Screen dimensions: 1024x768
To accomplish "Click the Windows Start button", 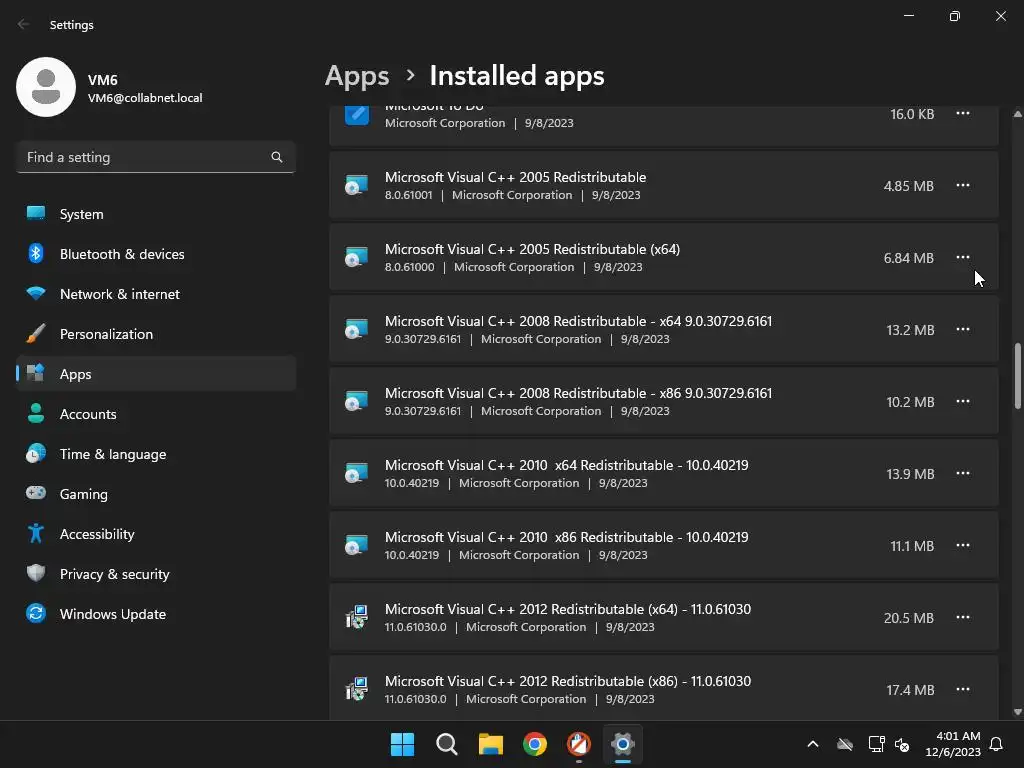I will pos(402,744).
